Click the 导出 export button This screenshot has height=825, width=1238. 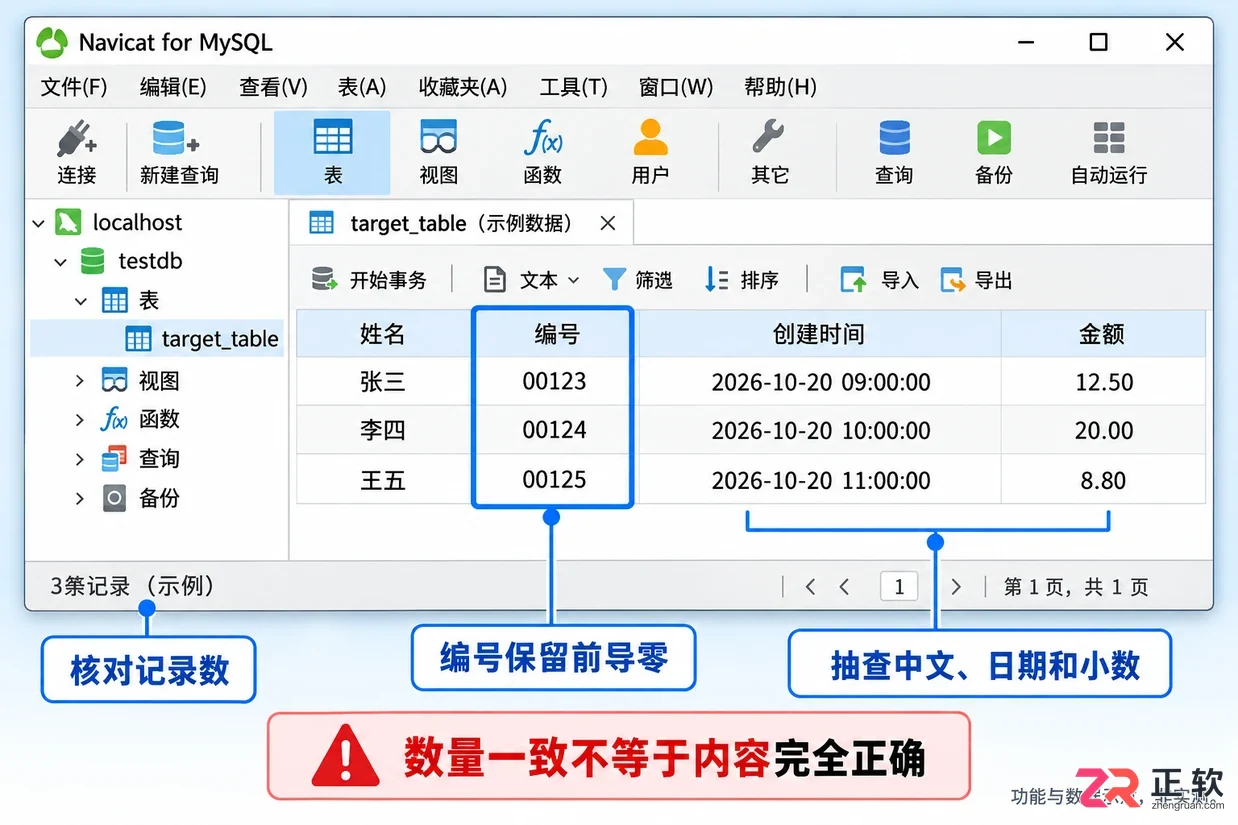[x=977, y=280]
